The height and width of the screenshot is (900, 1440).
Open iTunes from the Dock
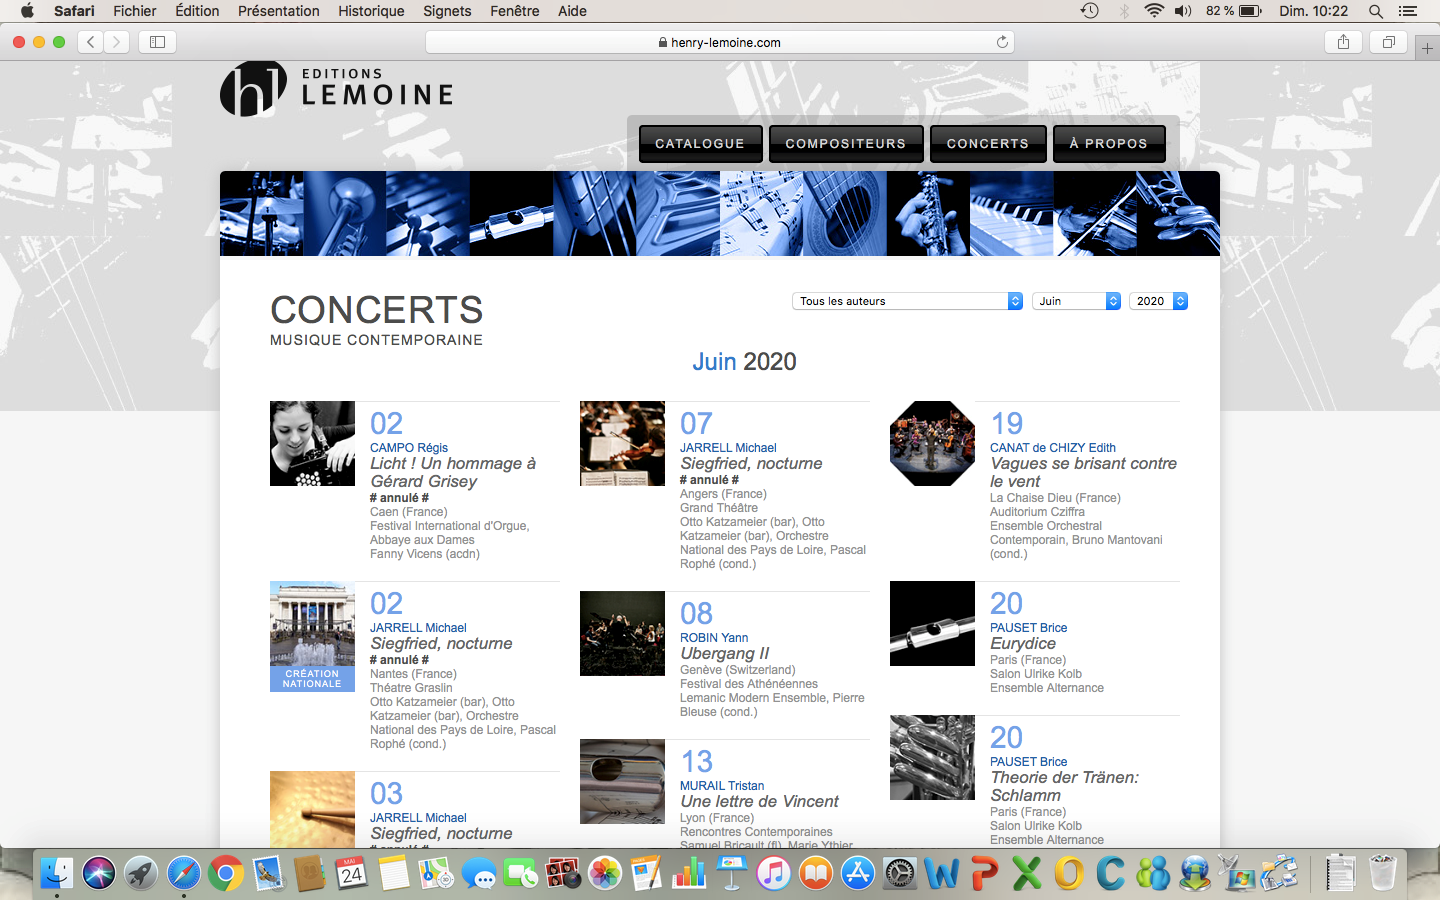click(x=773, y=874)
